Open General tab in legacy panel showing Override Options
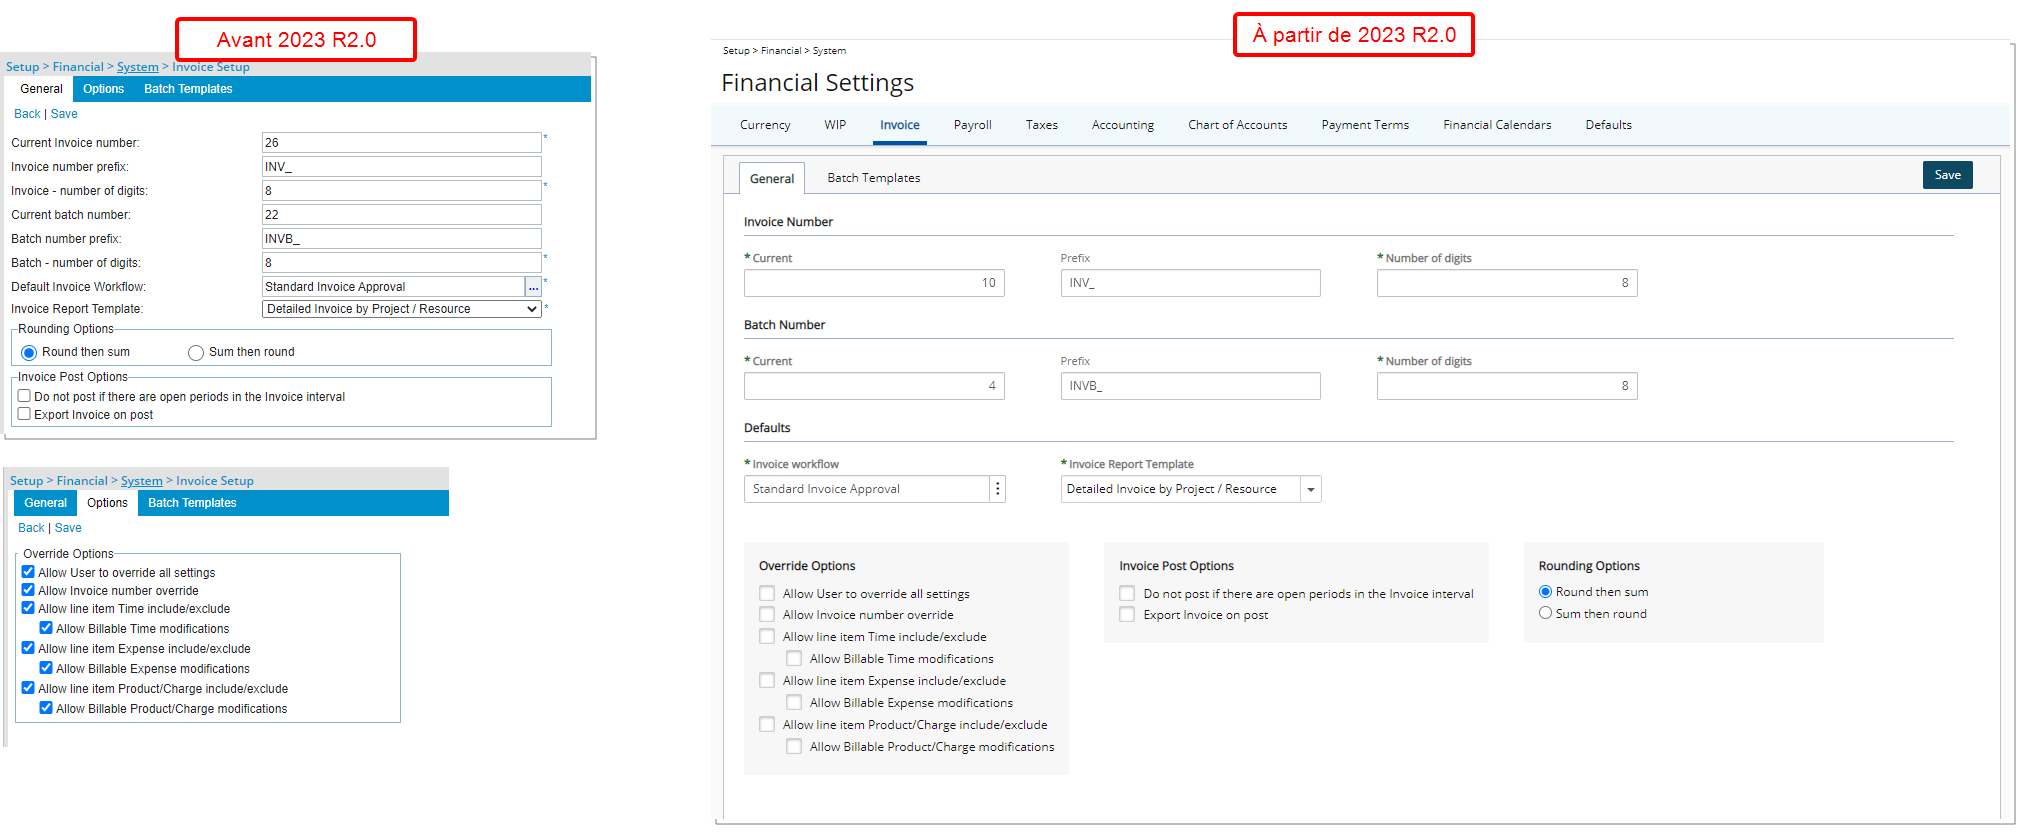The width and height of the screenshot is (2027, 836). click(x=46, y=503)
